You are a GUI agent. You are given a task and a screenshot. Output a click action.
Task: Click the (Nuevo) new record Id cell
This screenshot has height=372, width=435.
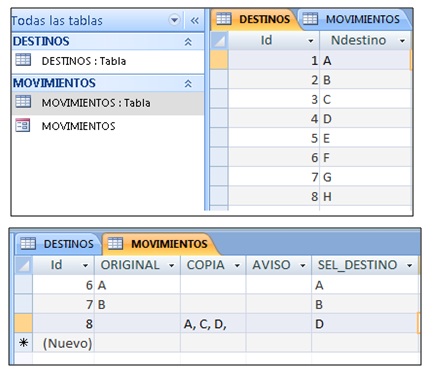coord(63,343)
